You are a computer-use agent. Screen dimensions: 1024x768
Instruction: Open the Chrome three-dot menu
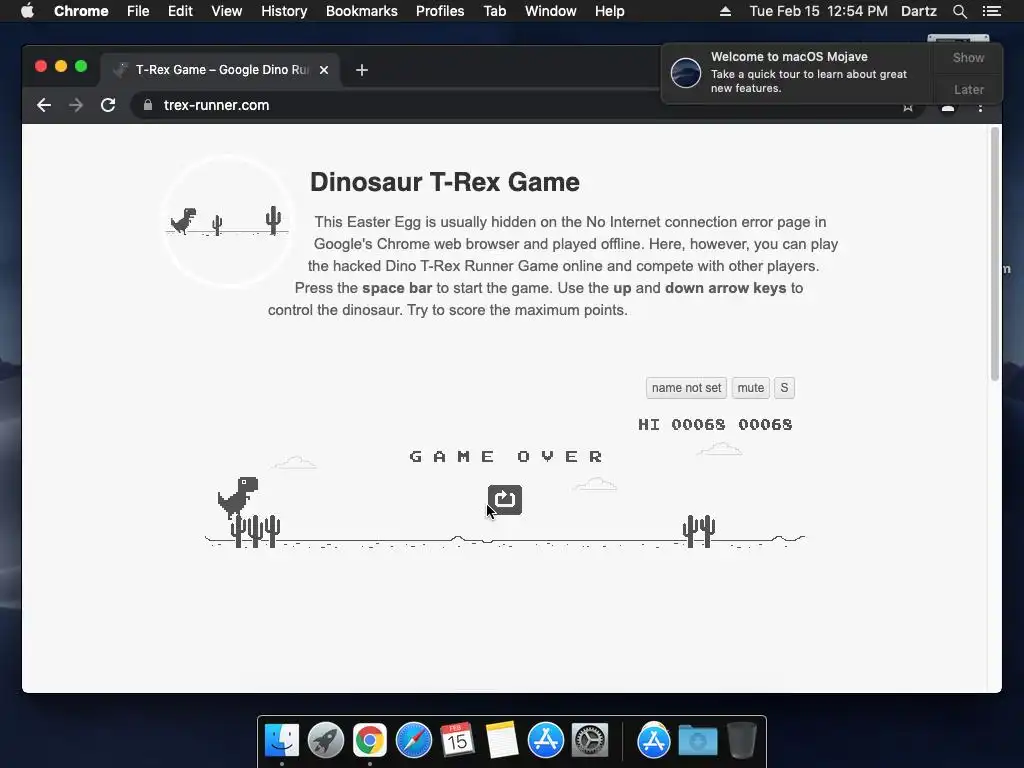[980, 108]
